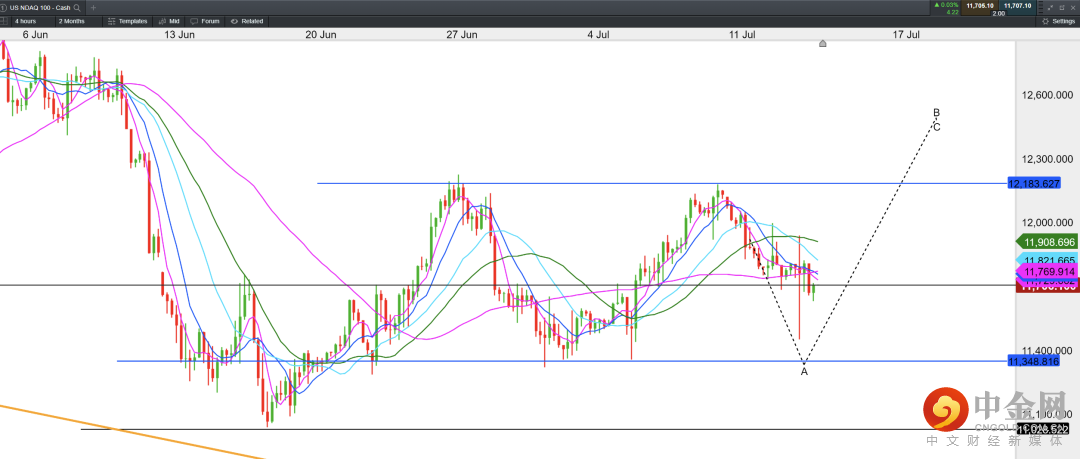
Task: Click the time axis marker near 17 Jul
Action: [x=823, y=44]
